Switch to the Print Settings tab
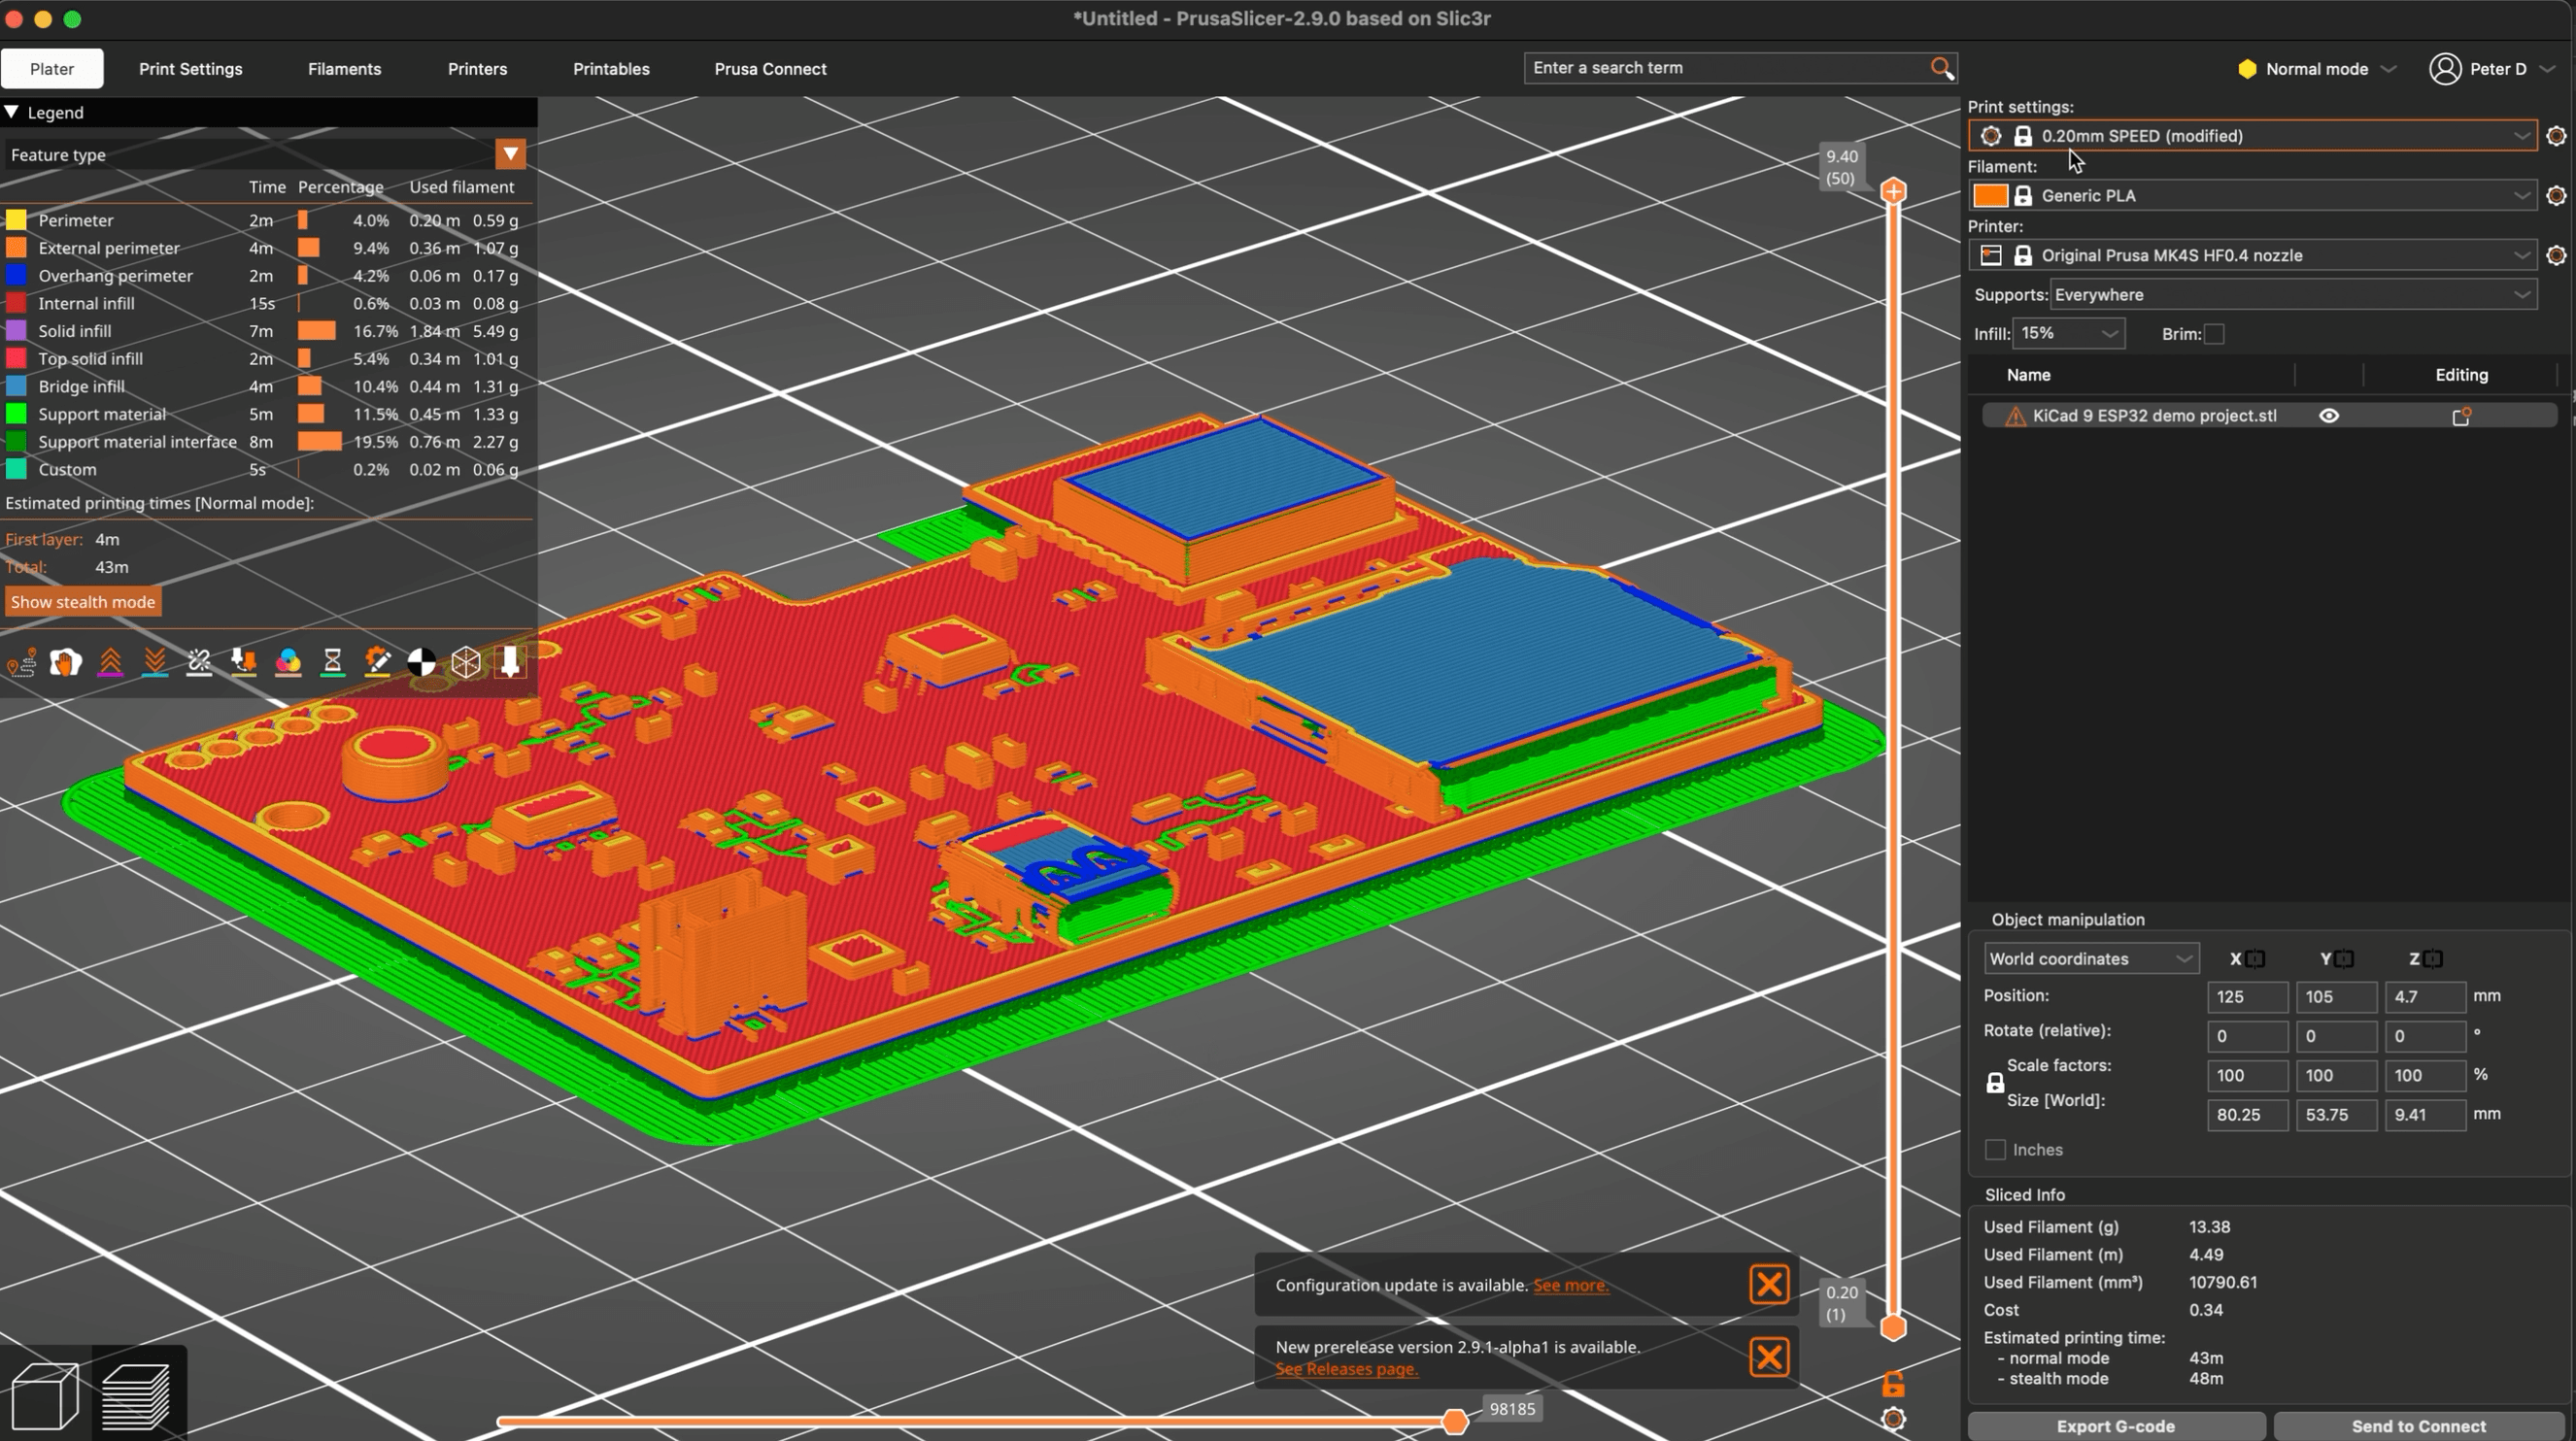Image resolution: width=2576 pixels, height=1441 pixels. [190, 69]
